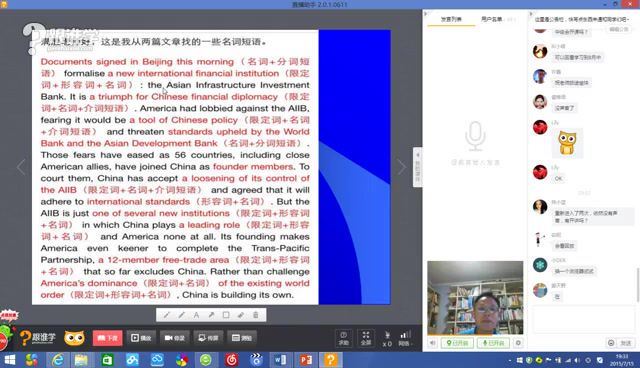Expand the triangle above the speaker list

426,13
